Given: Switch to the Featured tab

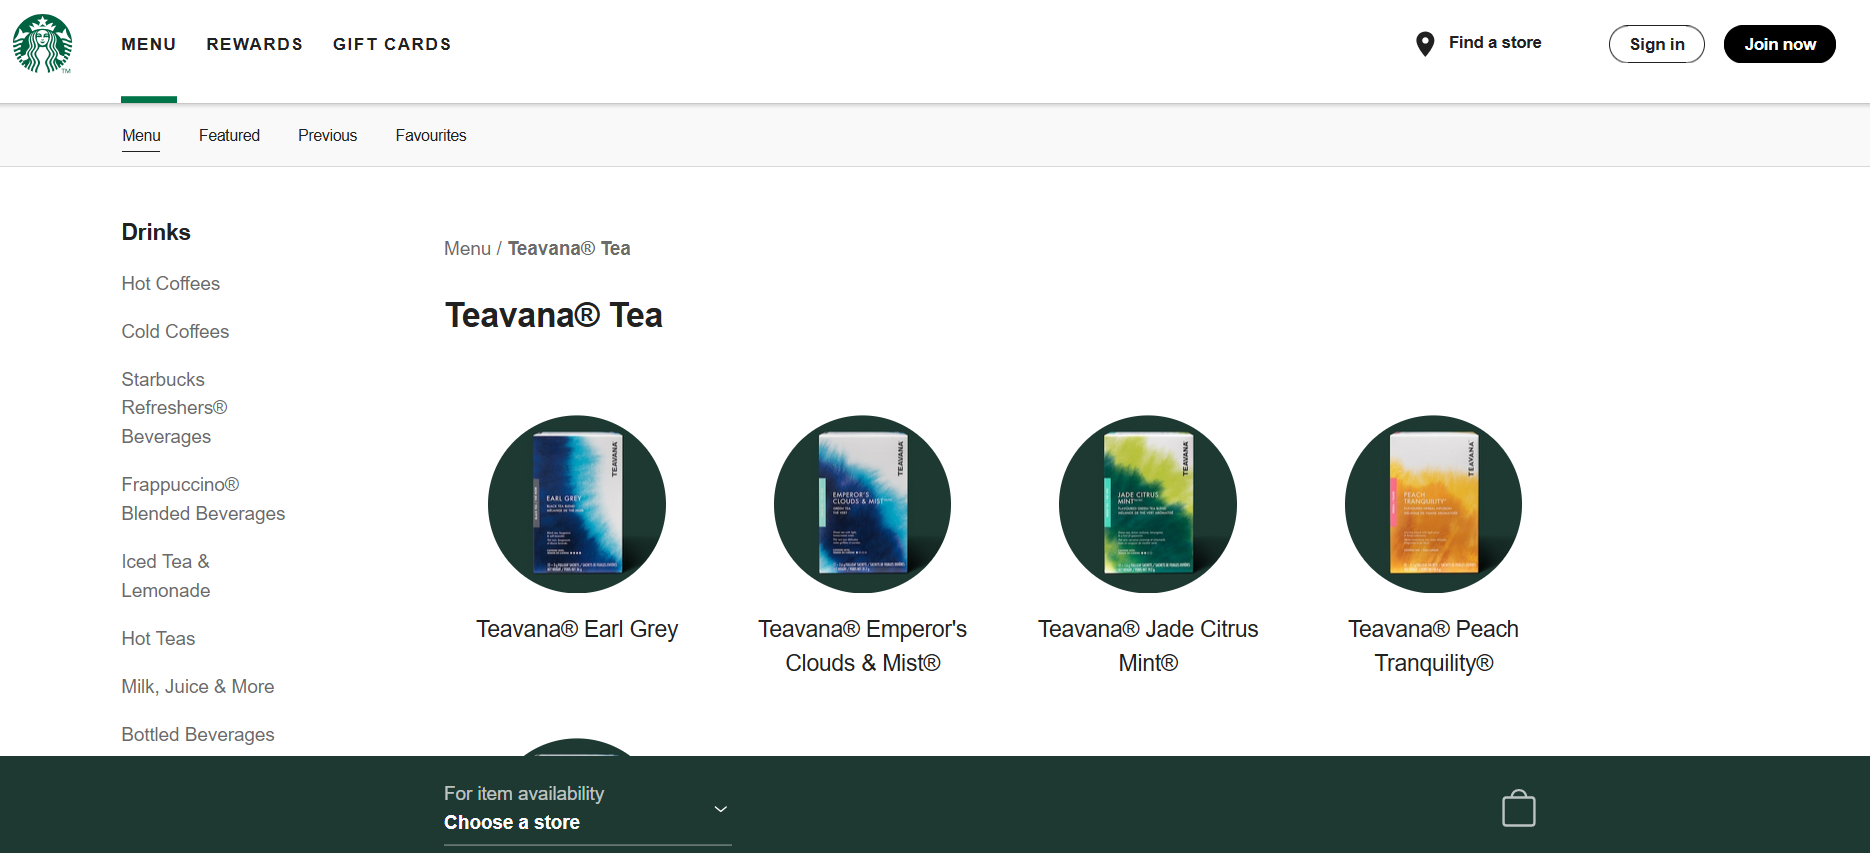Looking at the screenshot, I should (x=229, y=135).
